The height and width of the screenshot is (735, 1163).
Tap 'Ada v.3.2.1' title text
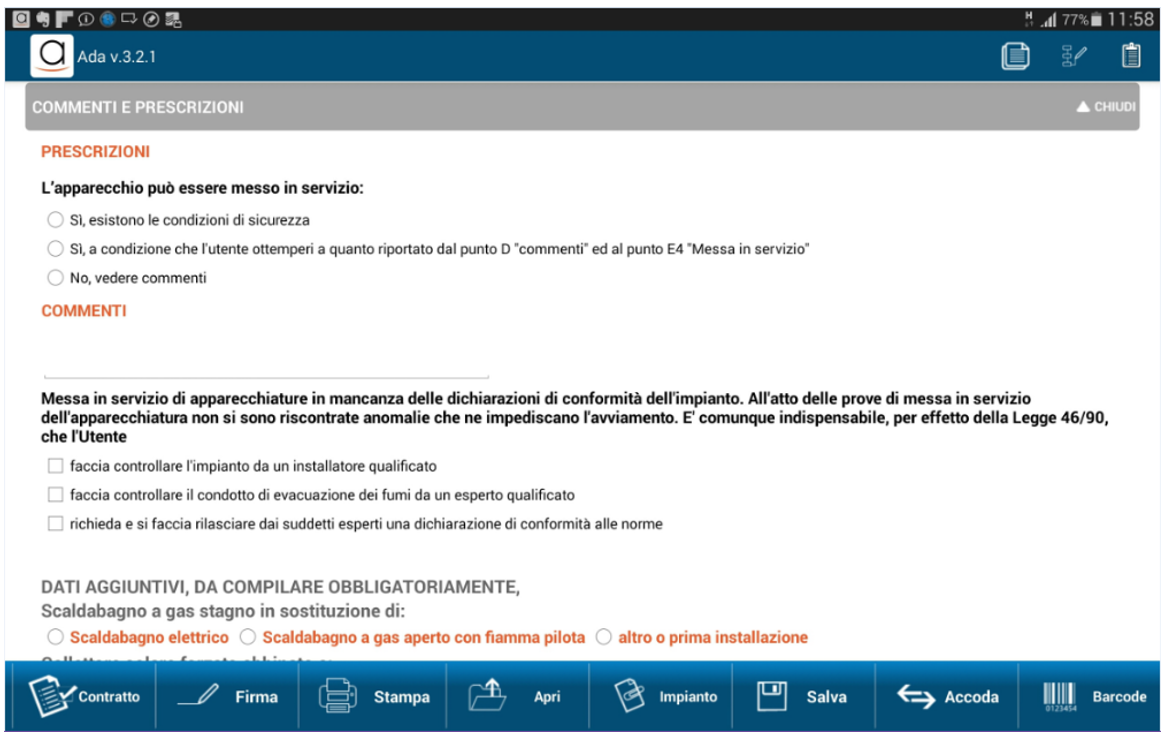tap(116, 57)
